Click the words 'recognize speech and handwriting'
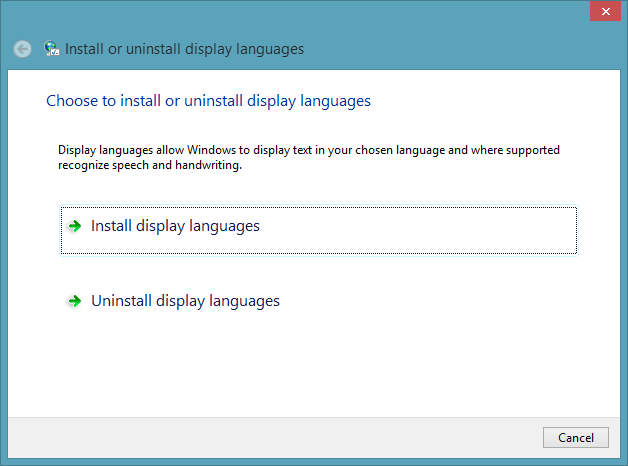 (x=150, y=165)
